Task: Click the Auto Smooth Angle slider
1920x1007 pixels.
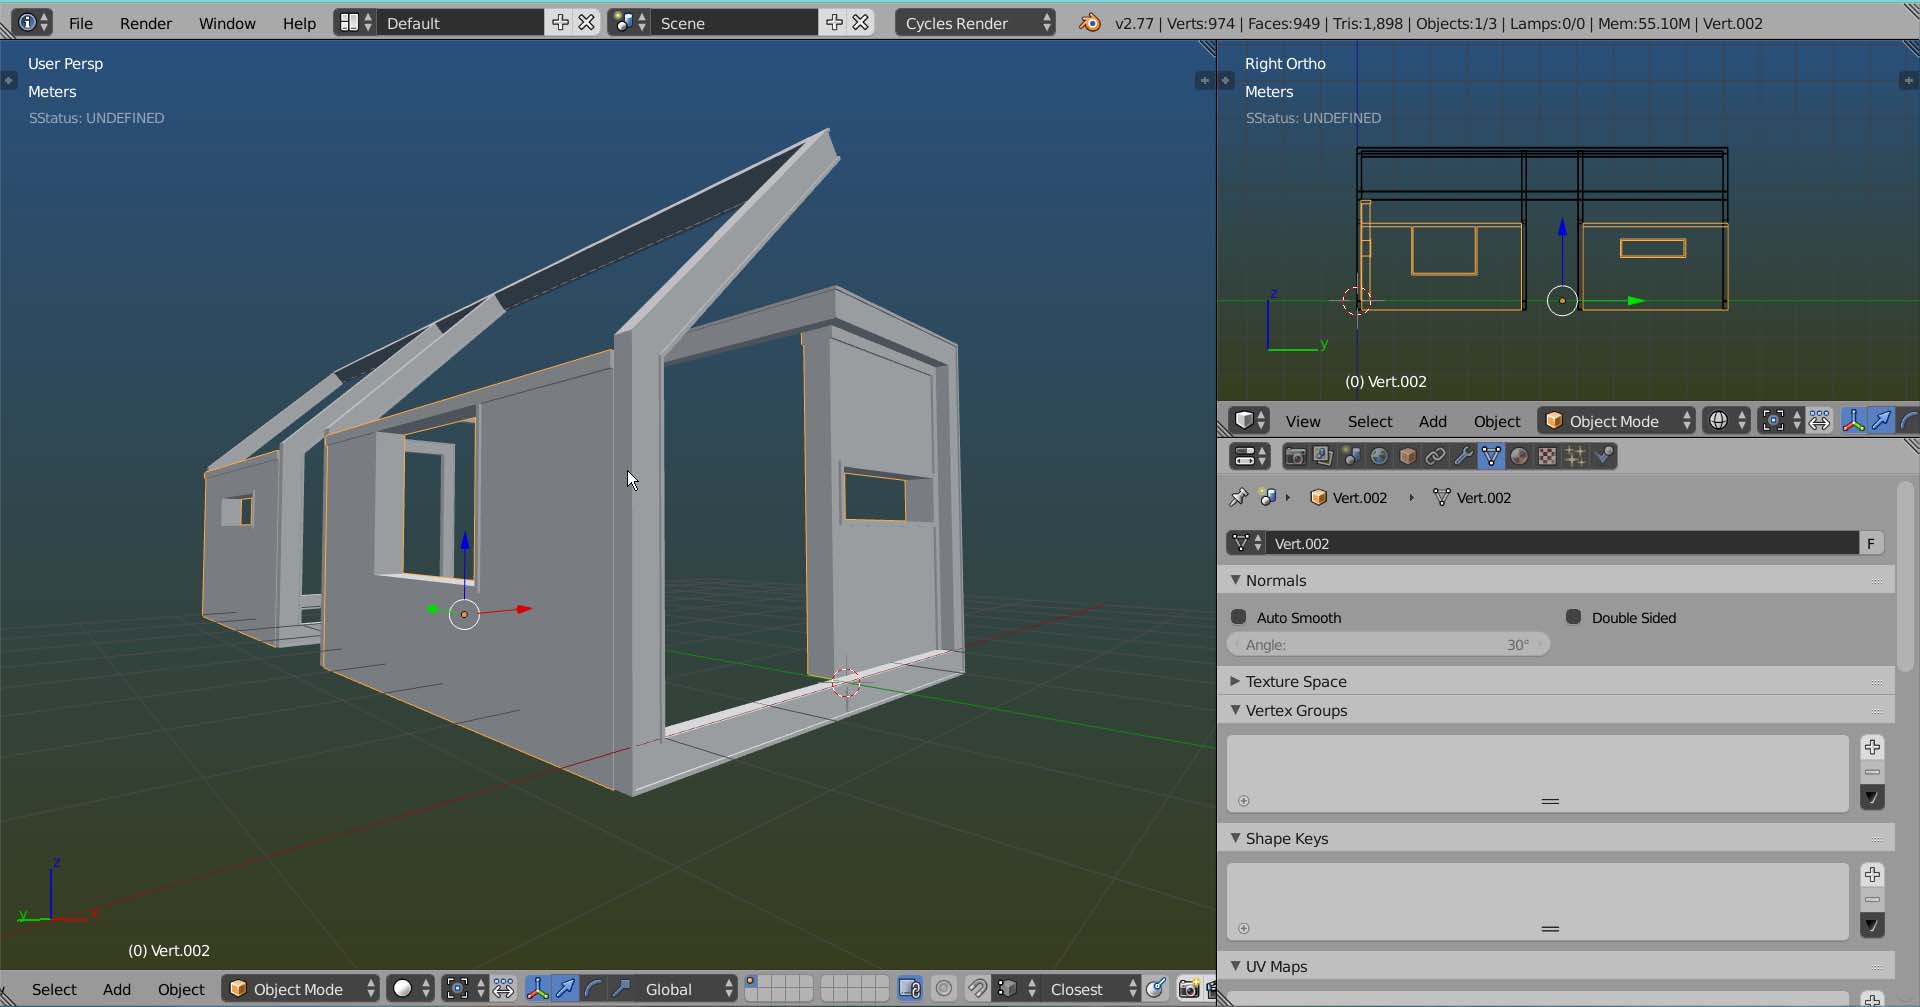Action: [1388, 645]
